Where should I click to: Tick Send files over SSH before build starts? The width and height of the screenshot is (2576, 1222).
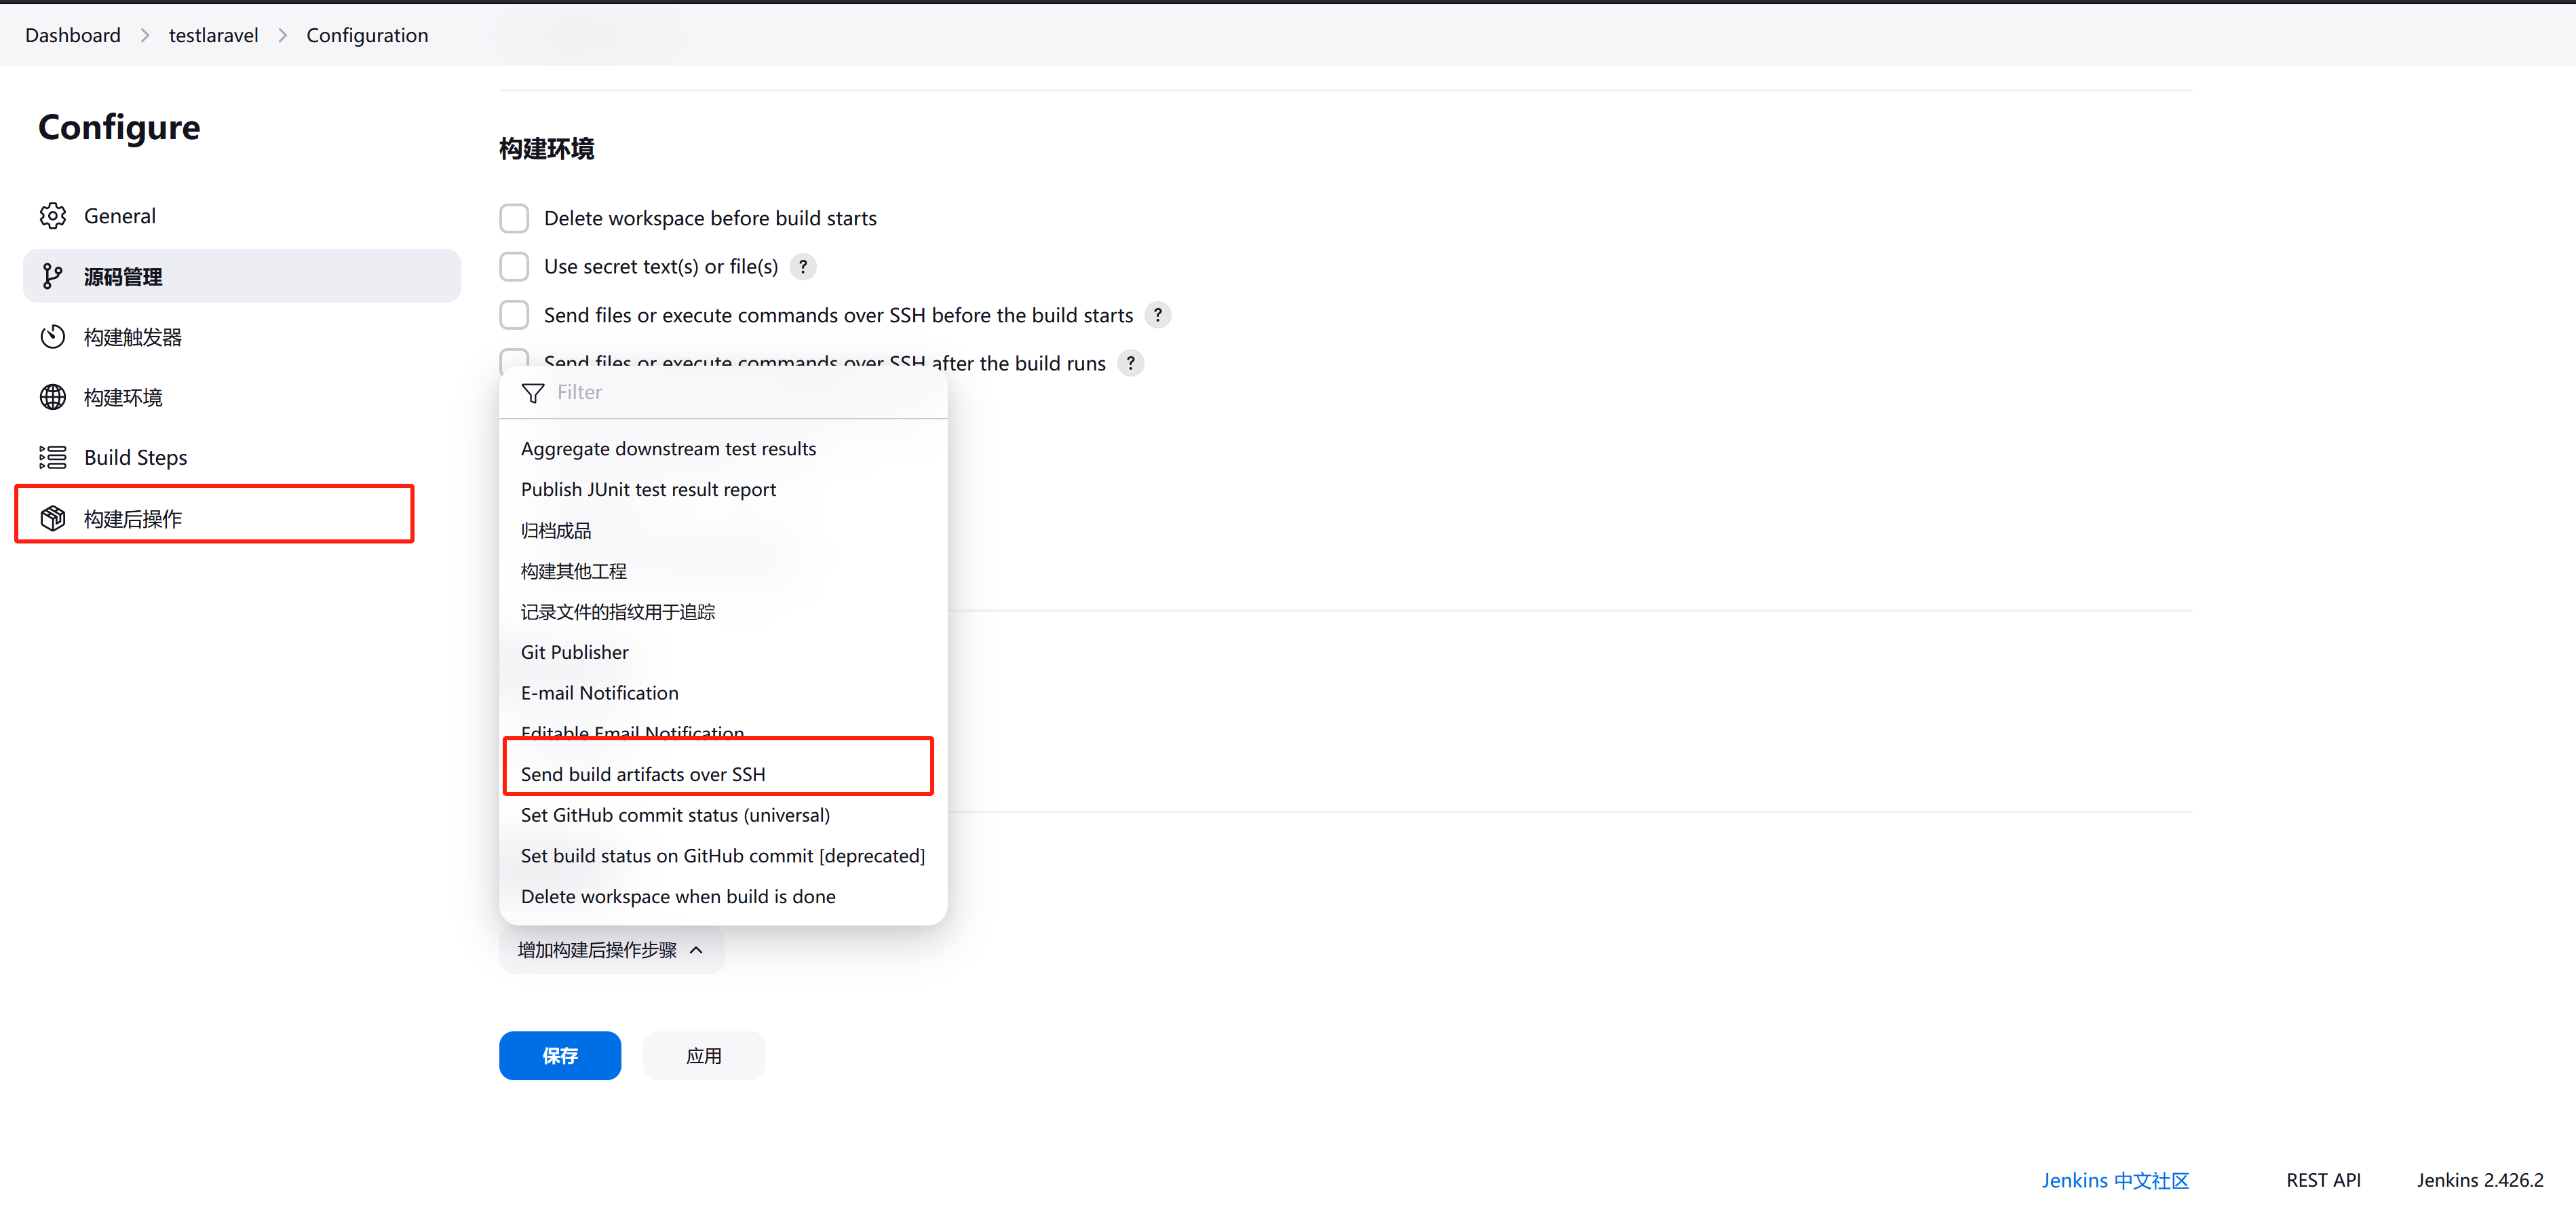click(x=514, y=315)
